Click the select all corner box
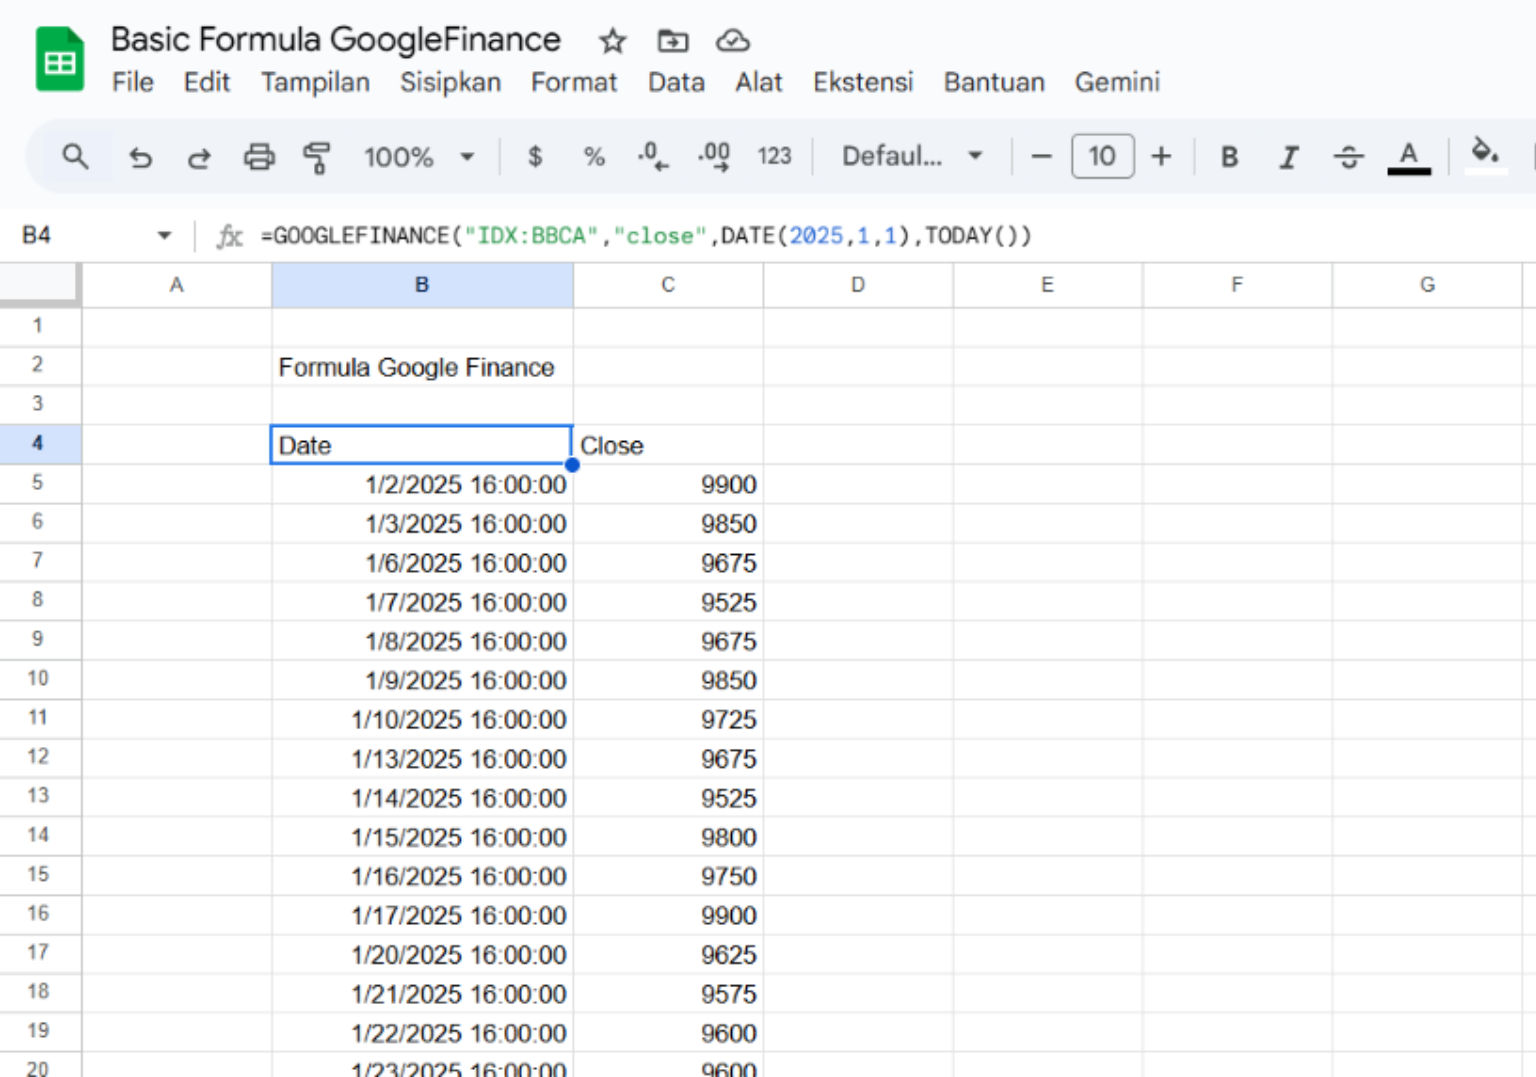This screenshot has width=1536, height=1077. 39,283
